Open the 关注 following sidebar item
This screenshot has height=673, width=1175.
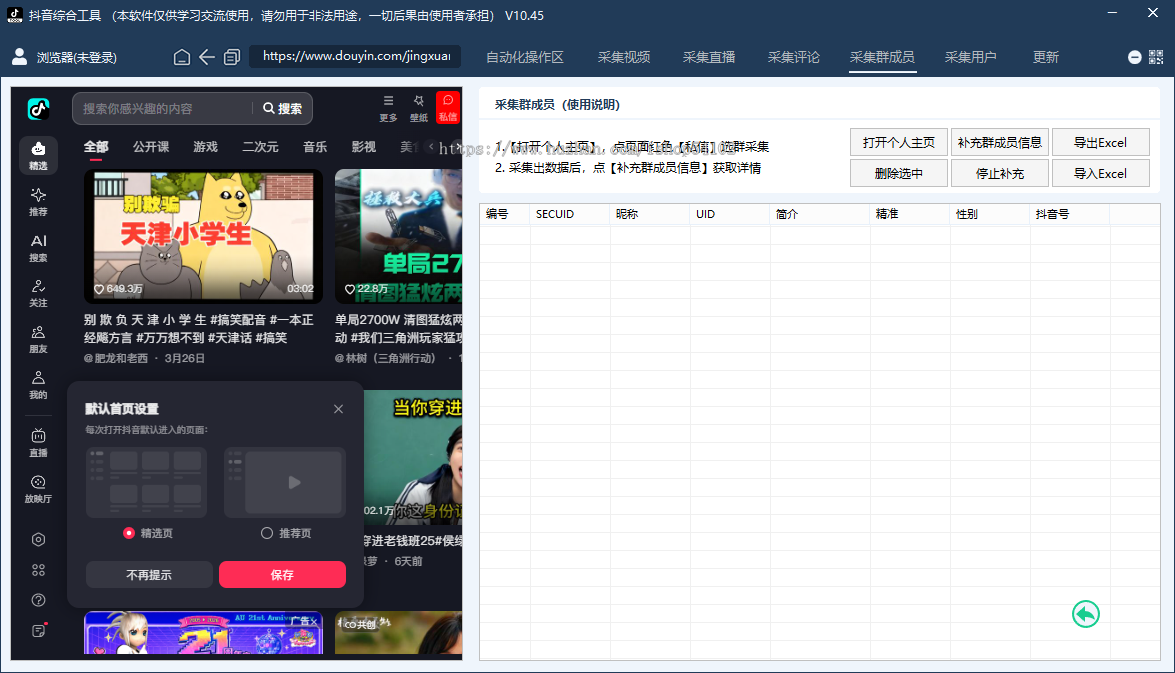point(38,294)
